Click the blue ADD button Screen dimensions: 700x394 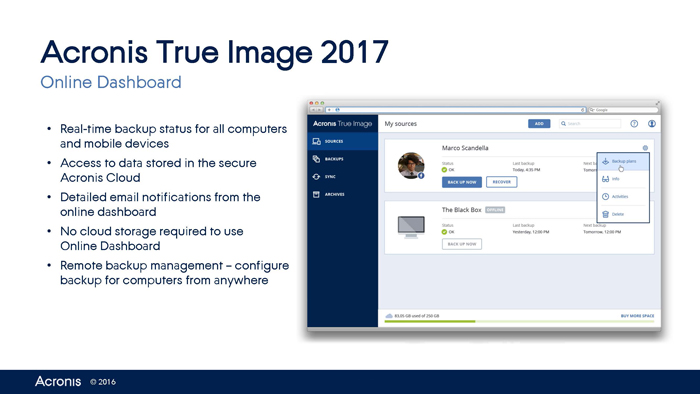539,124
